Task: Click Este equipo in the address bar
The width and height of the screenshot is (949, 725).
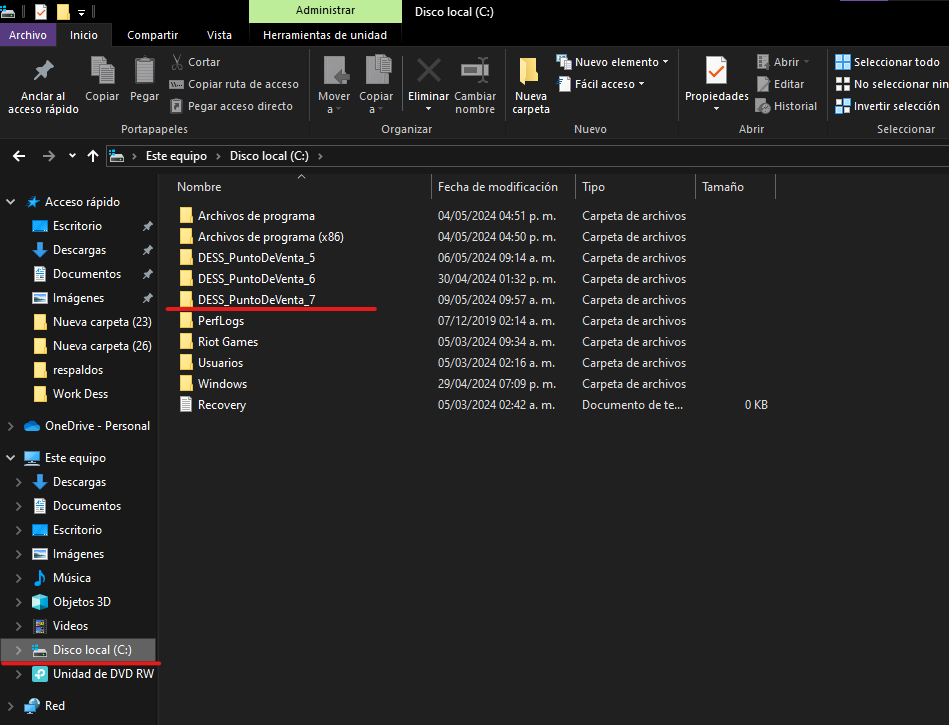Action: pyautogui.click(x=176, y=156)
